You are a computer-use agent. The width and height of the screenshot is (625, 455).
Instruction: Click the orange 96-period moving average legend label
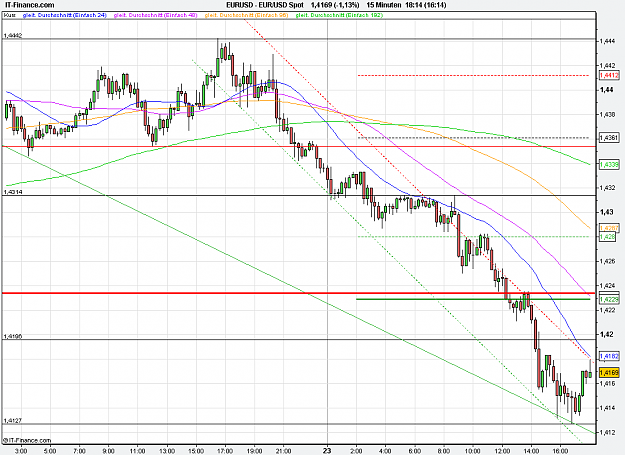(246, 15)
